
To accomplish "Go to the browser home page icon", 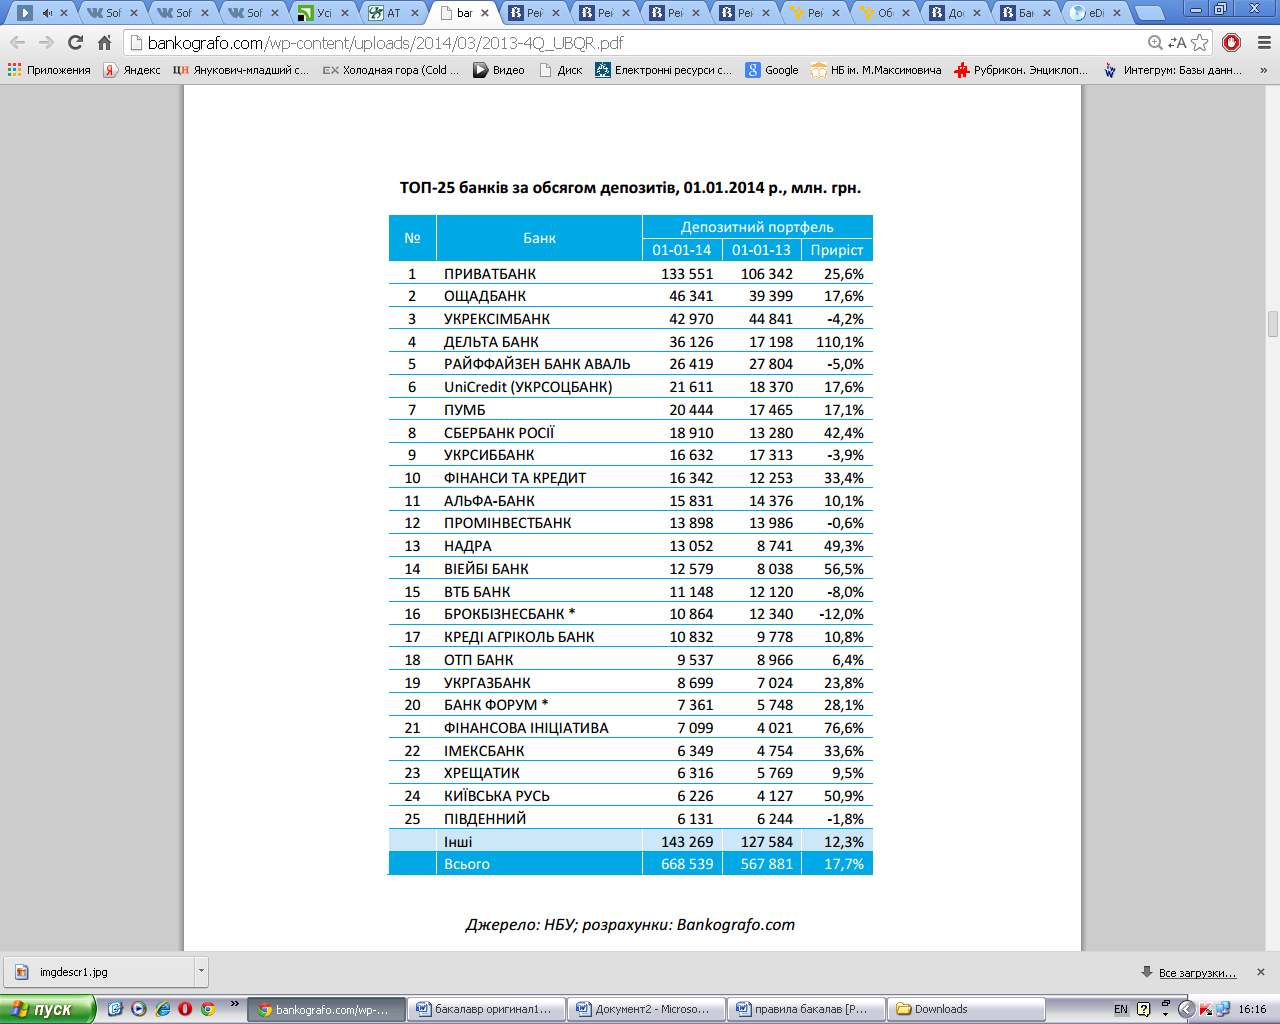I will point(104,42).
